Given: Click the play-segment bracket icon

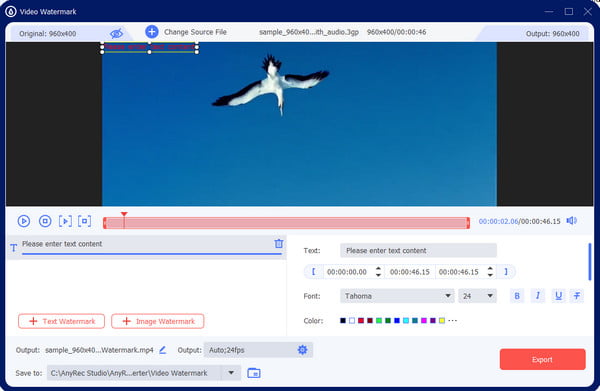Looking at the screenshot, I should coord(65,221).
